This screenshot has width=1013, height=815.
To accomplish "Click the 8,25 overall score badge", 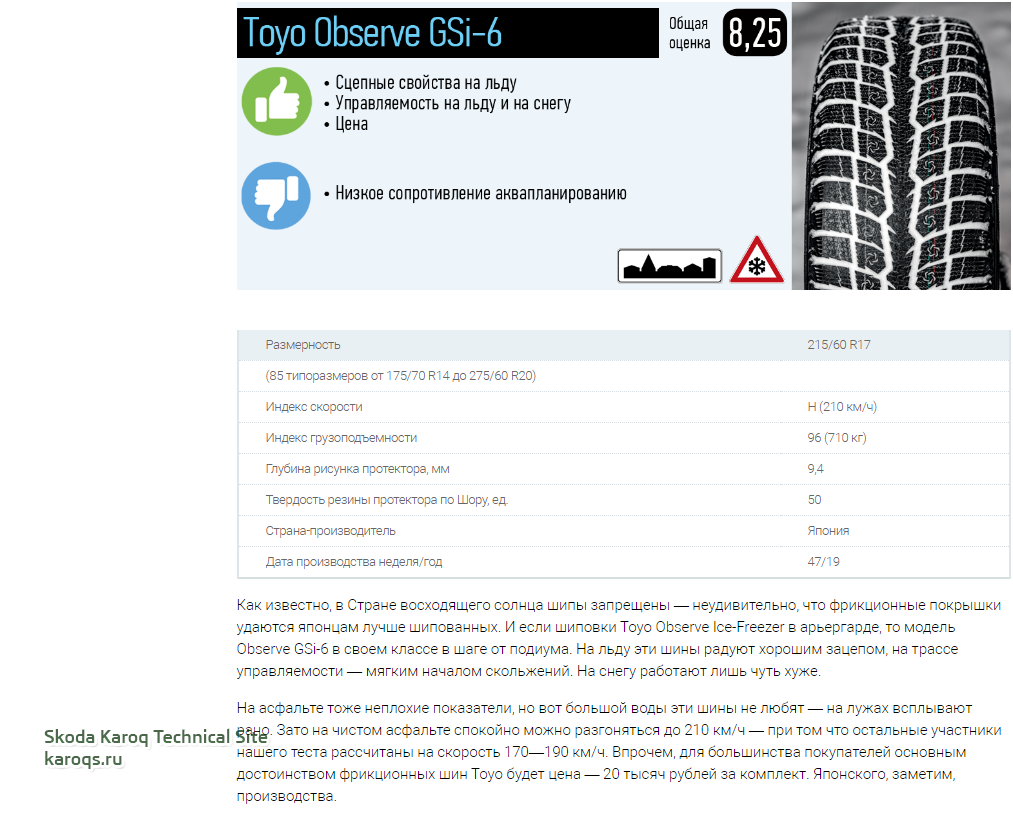I will click(x=755, y=32).
